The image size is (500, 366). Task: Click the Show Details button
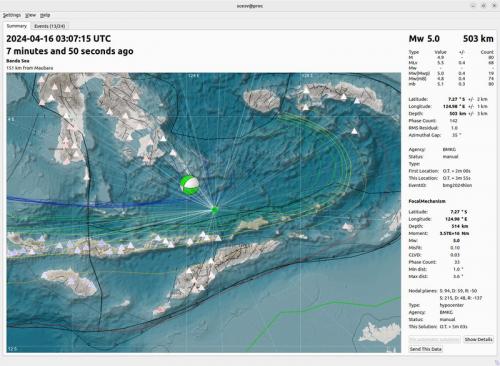click(478, 339)
